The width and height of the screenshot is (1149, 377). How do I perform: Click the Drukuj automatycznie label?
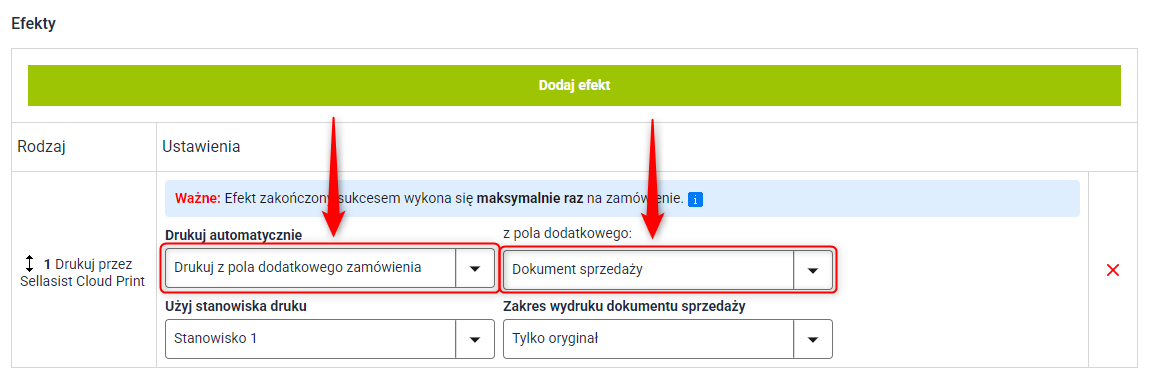(234, 234)
